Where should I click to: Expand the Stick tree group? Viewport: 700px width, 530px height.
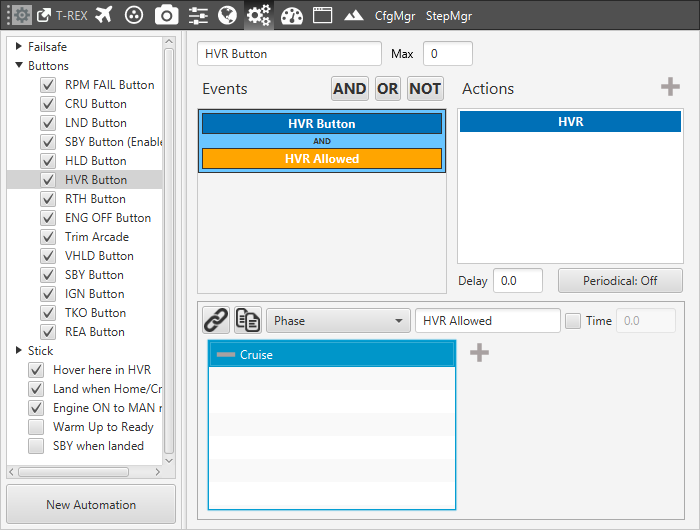19,350
